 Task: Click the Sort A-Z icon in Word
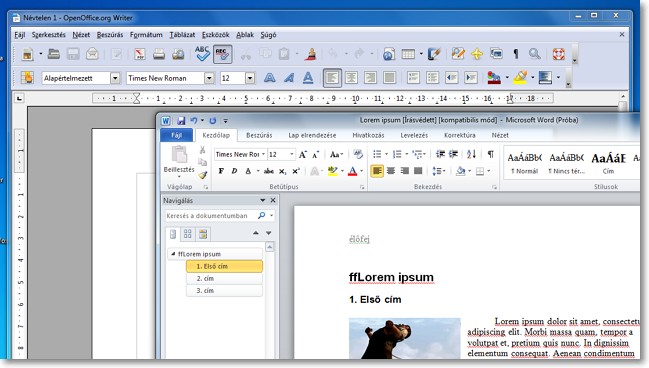[471, 154]
